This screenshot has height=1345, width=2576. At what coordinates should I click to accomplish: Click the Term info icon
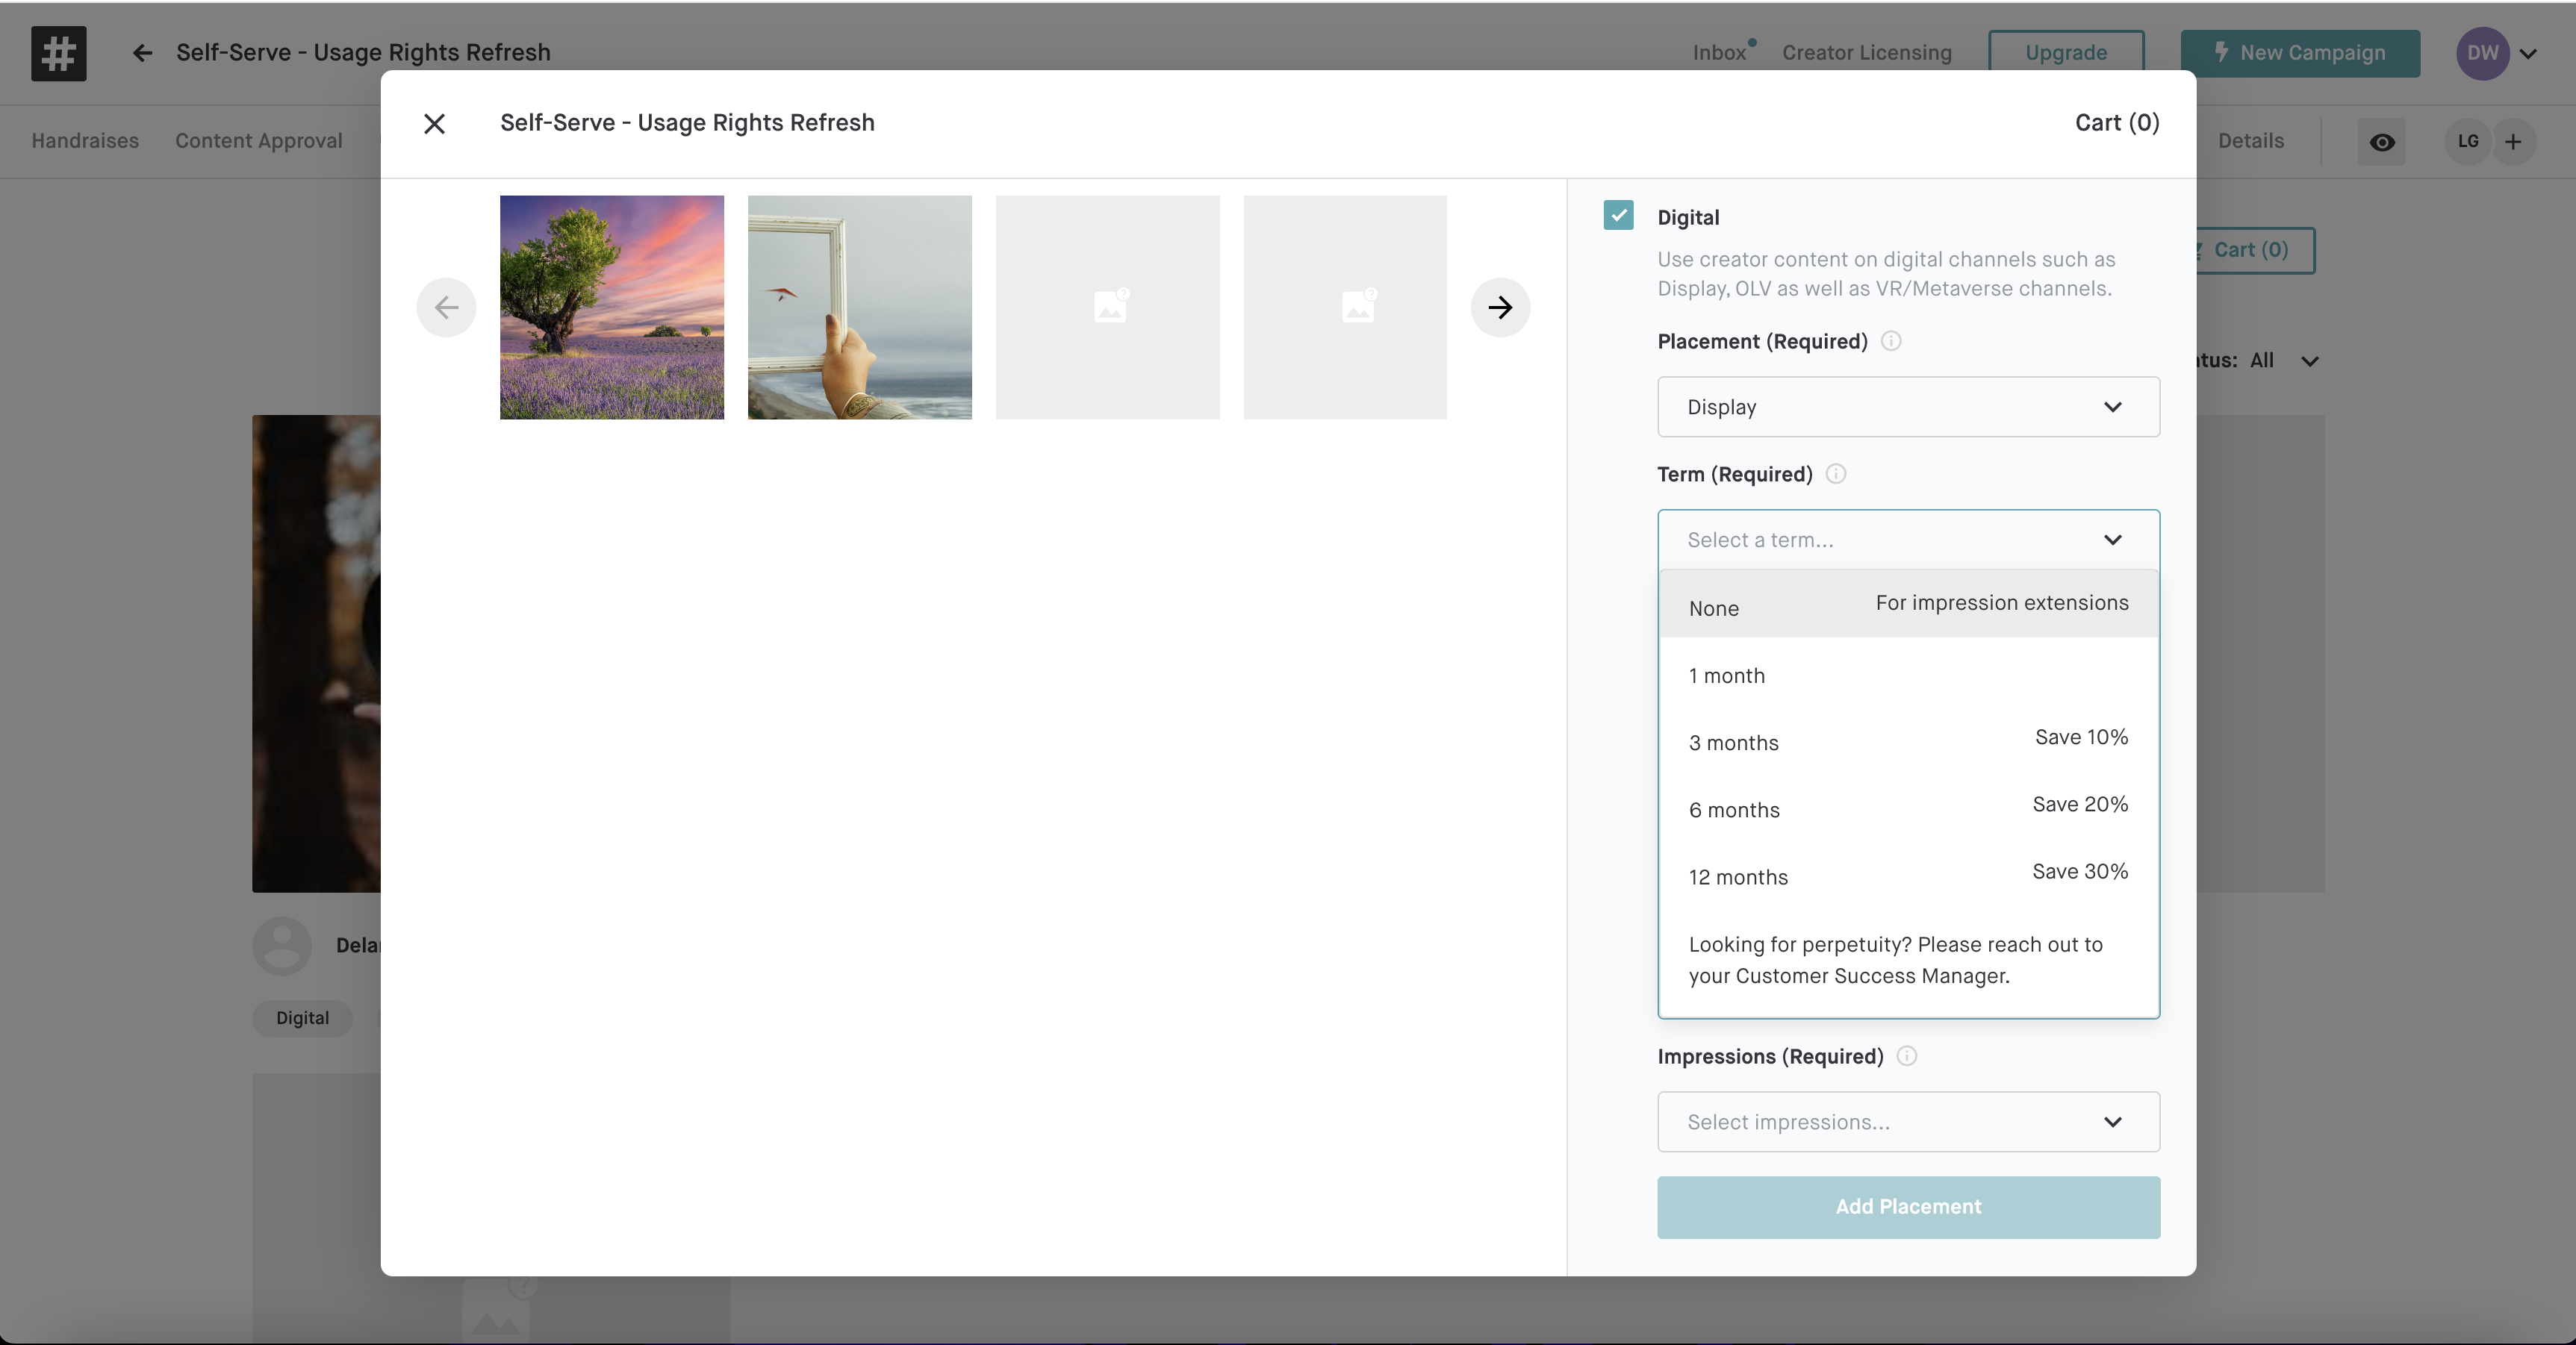(1836, 474)
